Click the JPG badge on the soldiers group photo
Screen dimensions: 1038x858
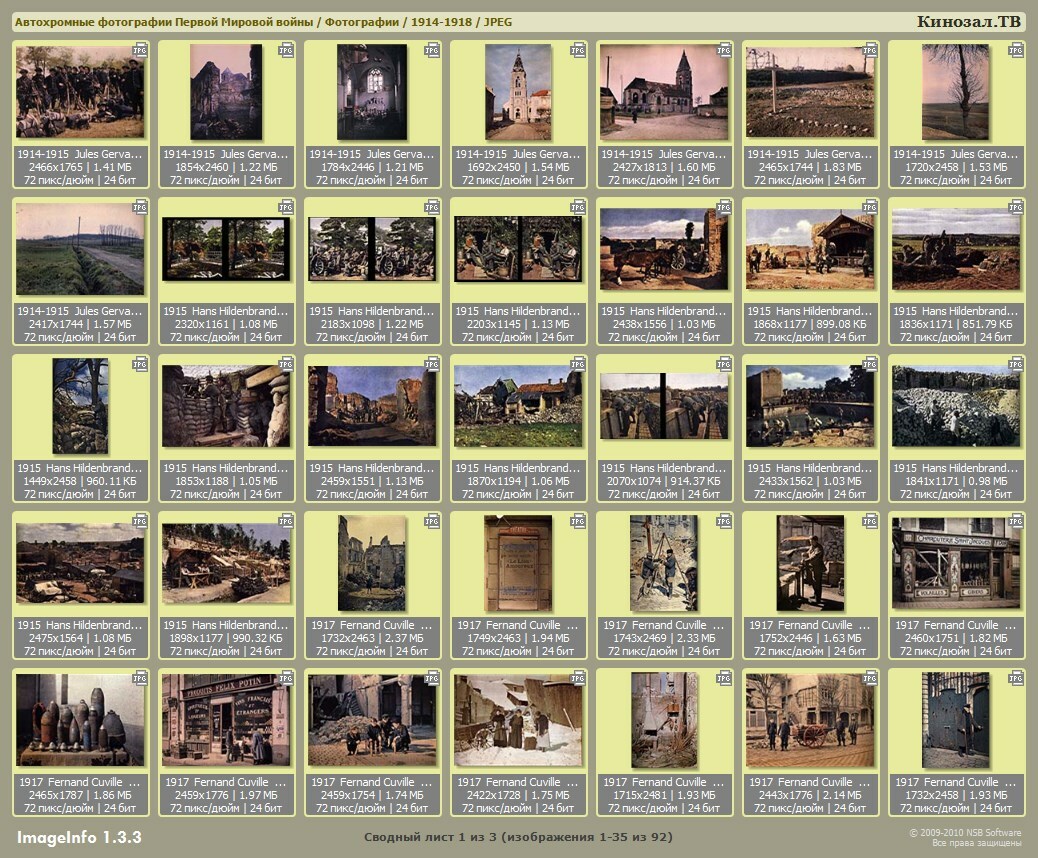pos(140,49)
